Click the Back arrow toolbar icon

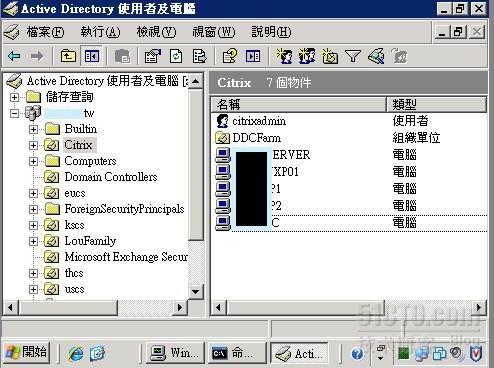[x=14, y=56]
